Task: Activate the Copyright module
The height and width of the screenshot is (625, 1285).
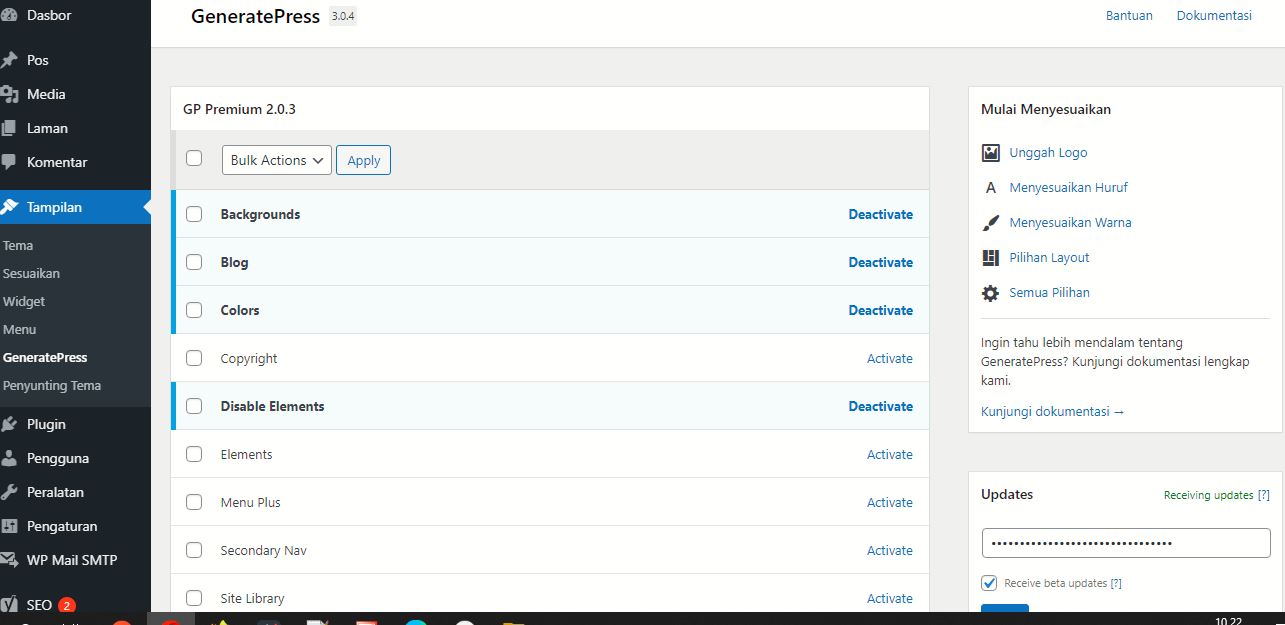Action: (x=890, y=358)
